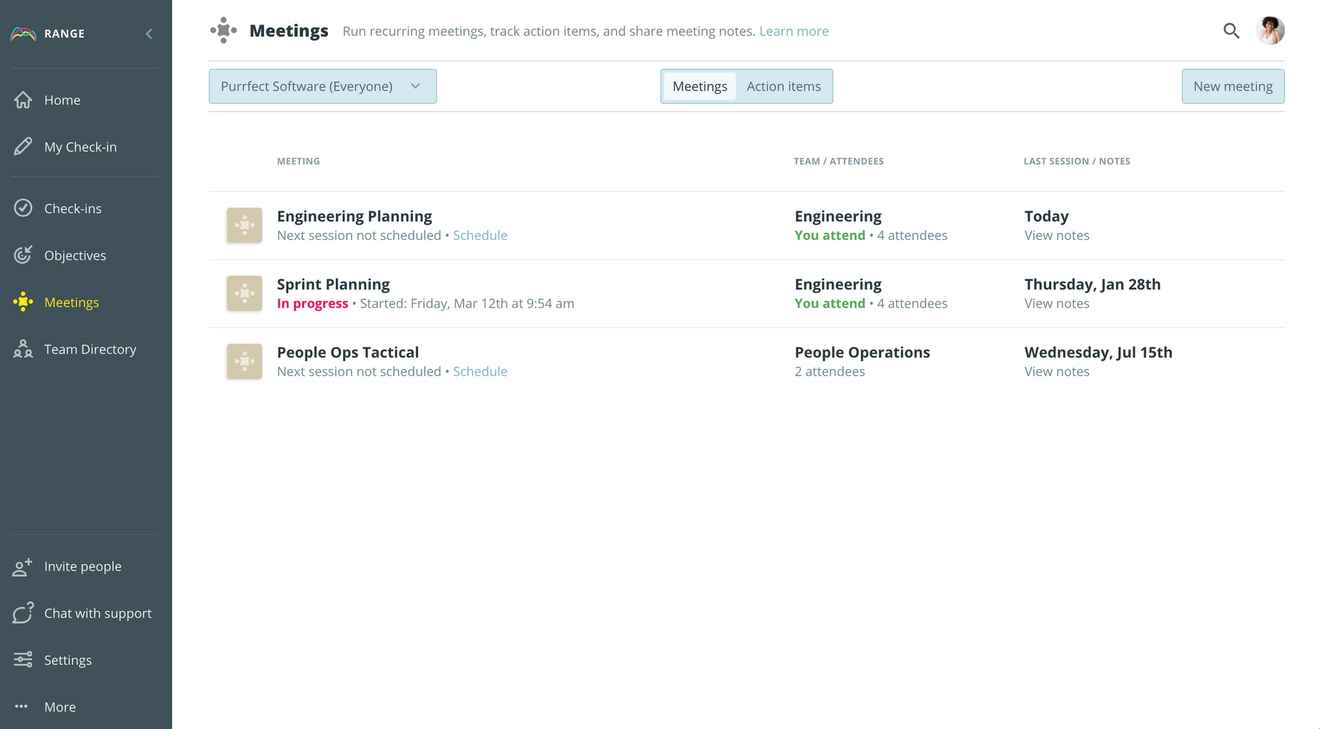Screen dimensions: 1320x729
Task: Switch to the Action items tab
Action: point(783,86)
